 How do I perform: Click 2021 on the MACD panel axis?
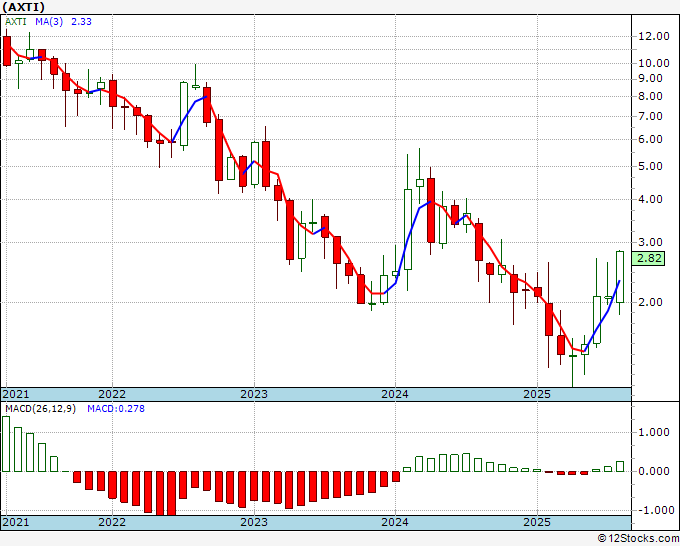[16, 522]
